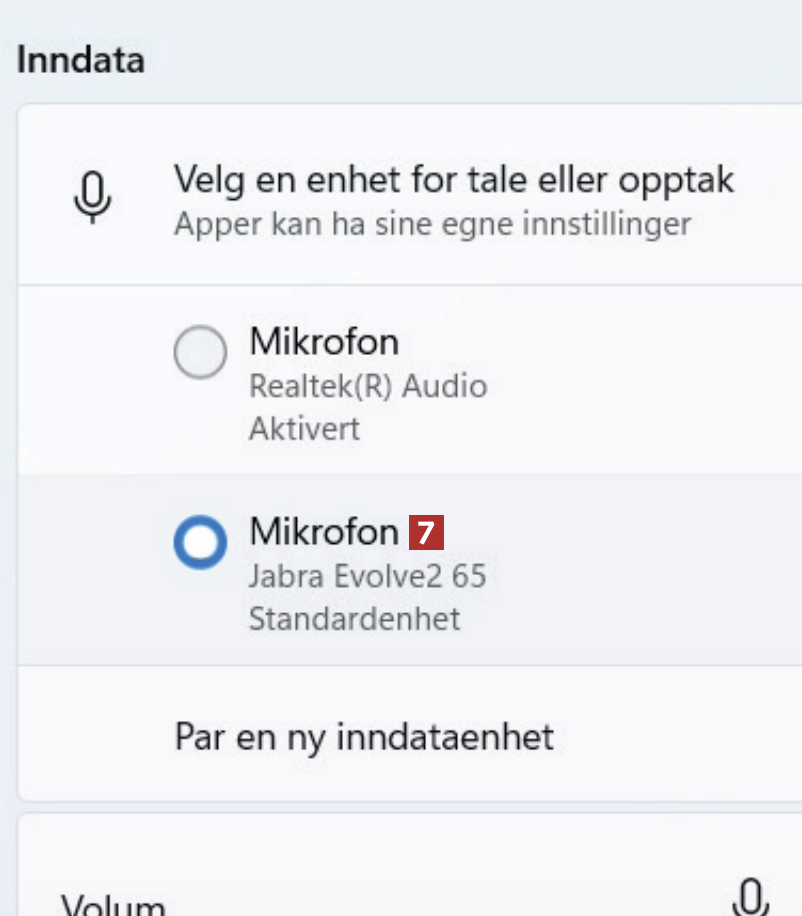Select the Jabra Evolve2 65 radio button

tap(200, 541)
